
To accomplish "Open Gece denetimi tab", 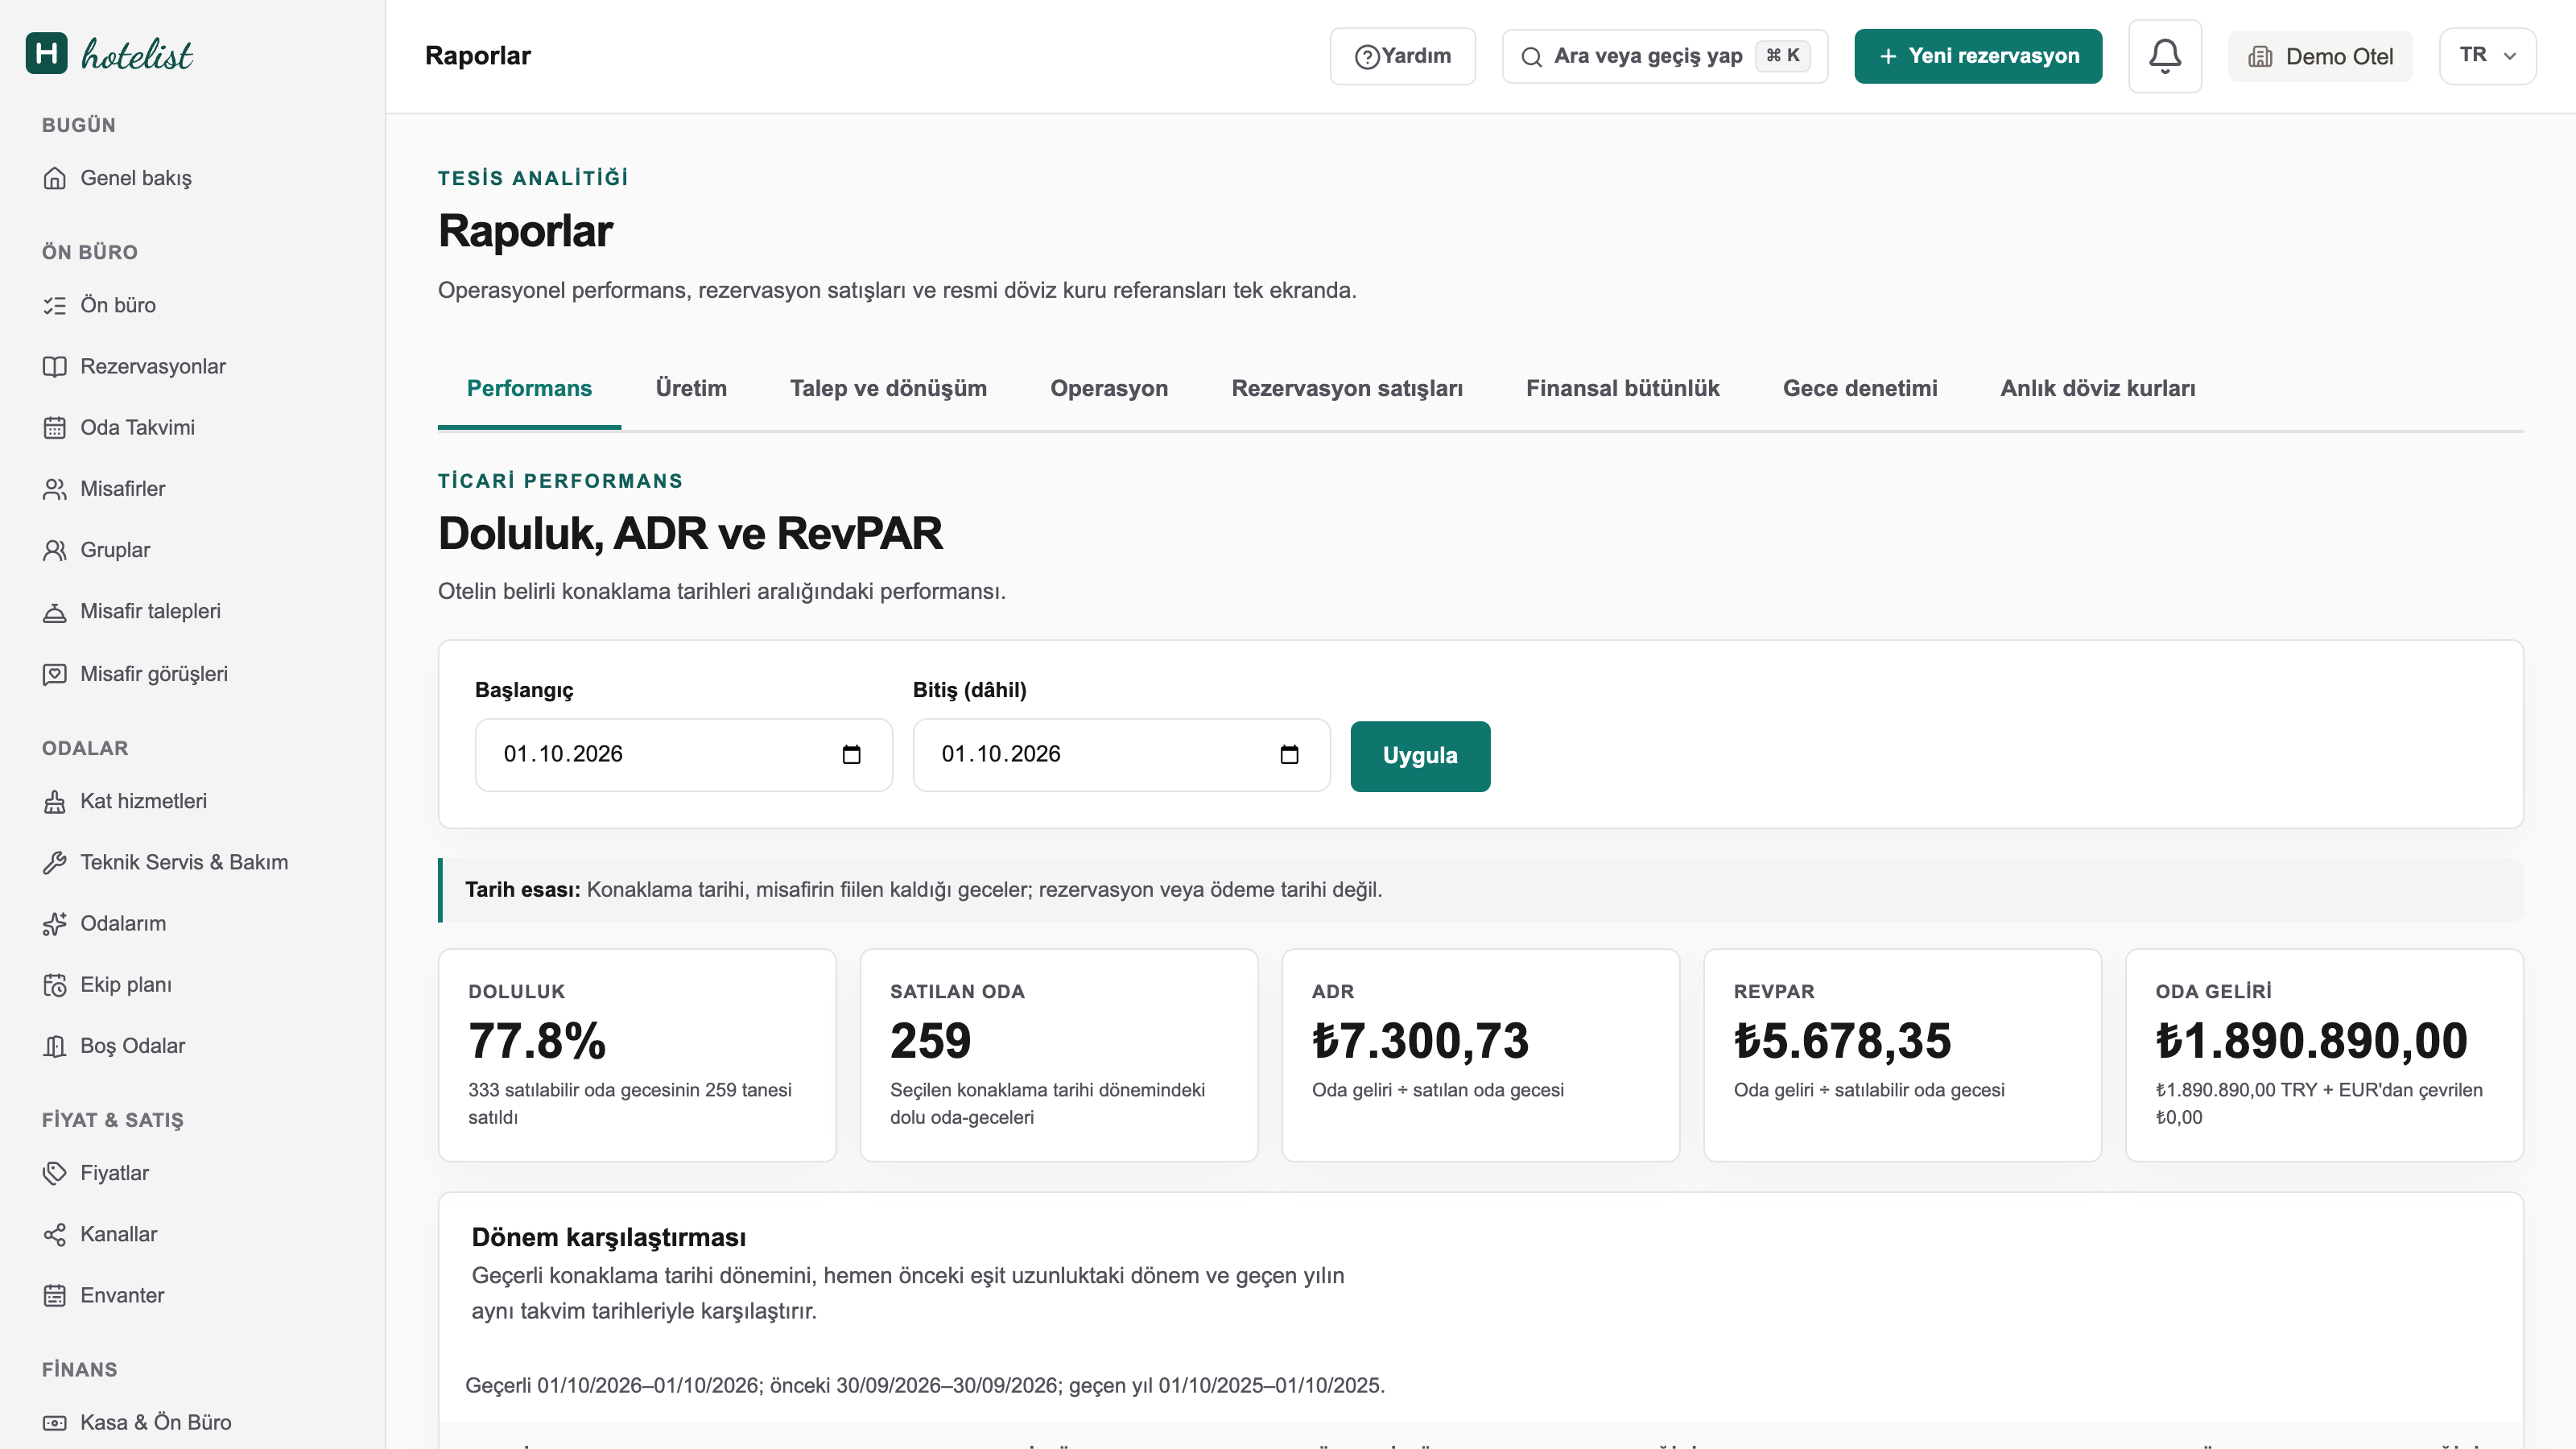I will 1860,388.
